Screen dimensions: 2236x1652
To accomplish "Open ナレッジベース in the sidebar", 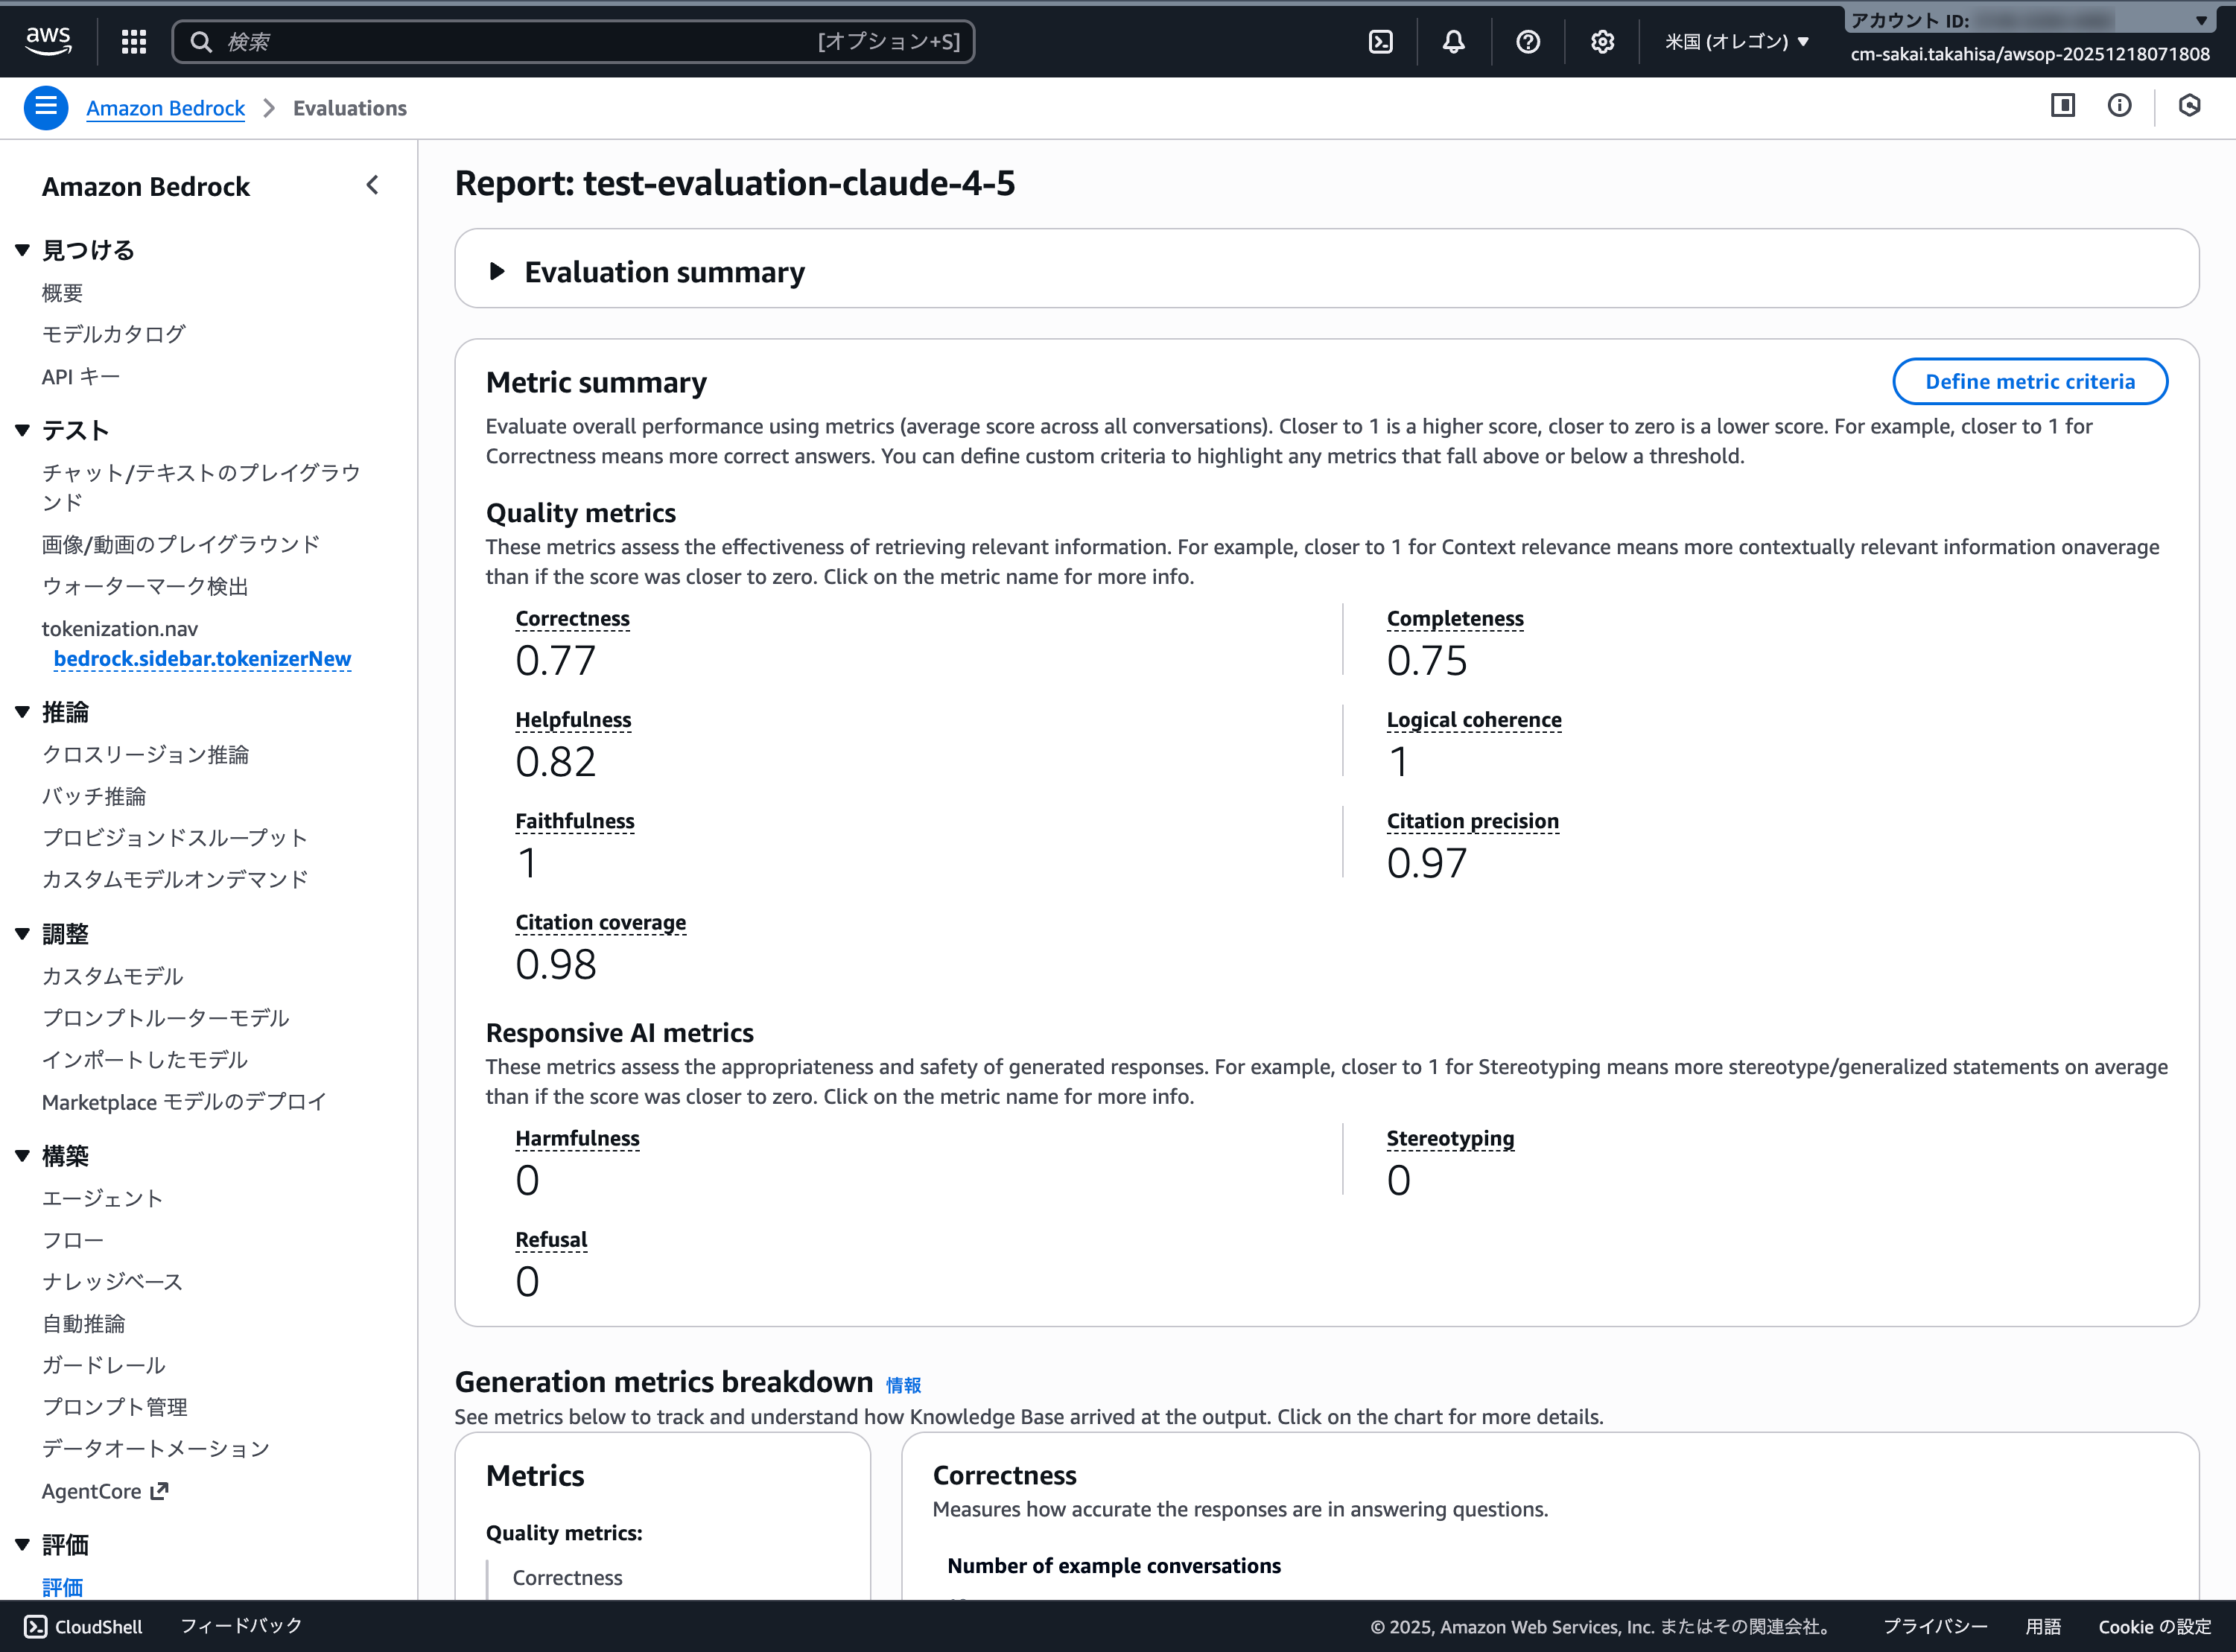I will (x=112, y=1281).
